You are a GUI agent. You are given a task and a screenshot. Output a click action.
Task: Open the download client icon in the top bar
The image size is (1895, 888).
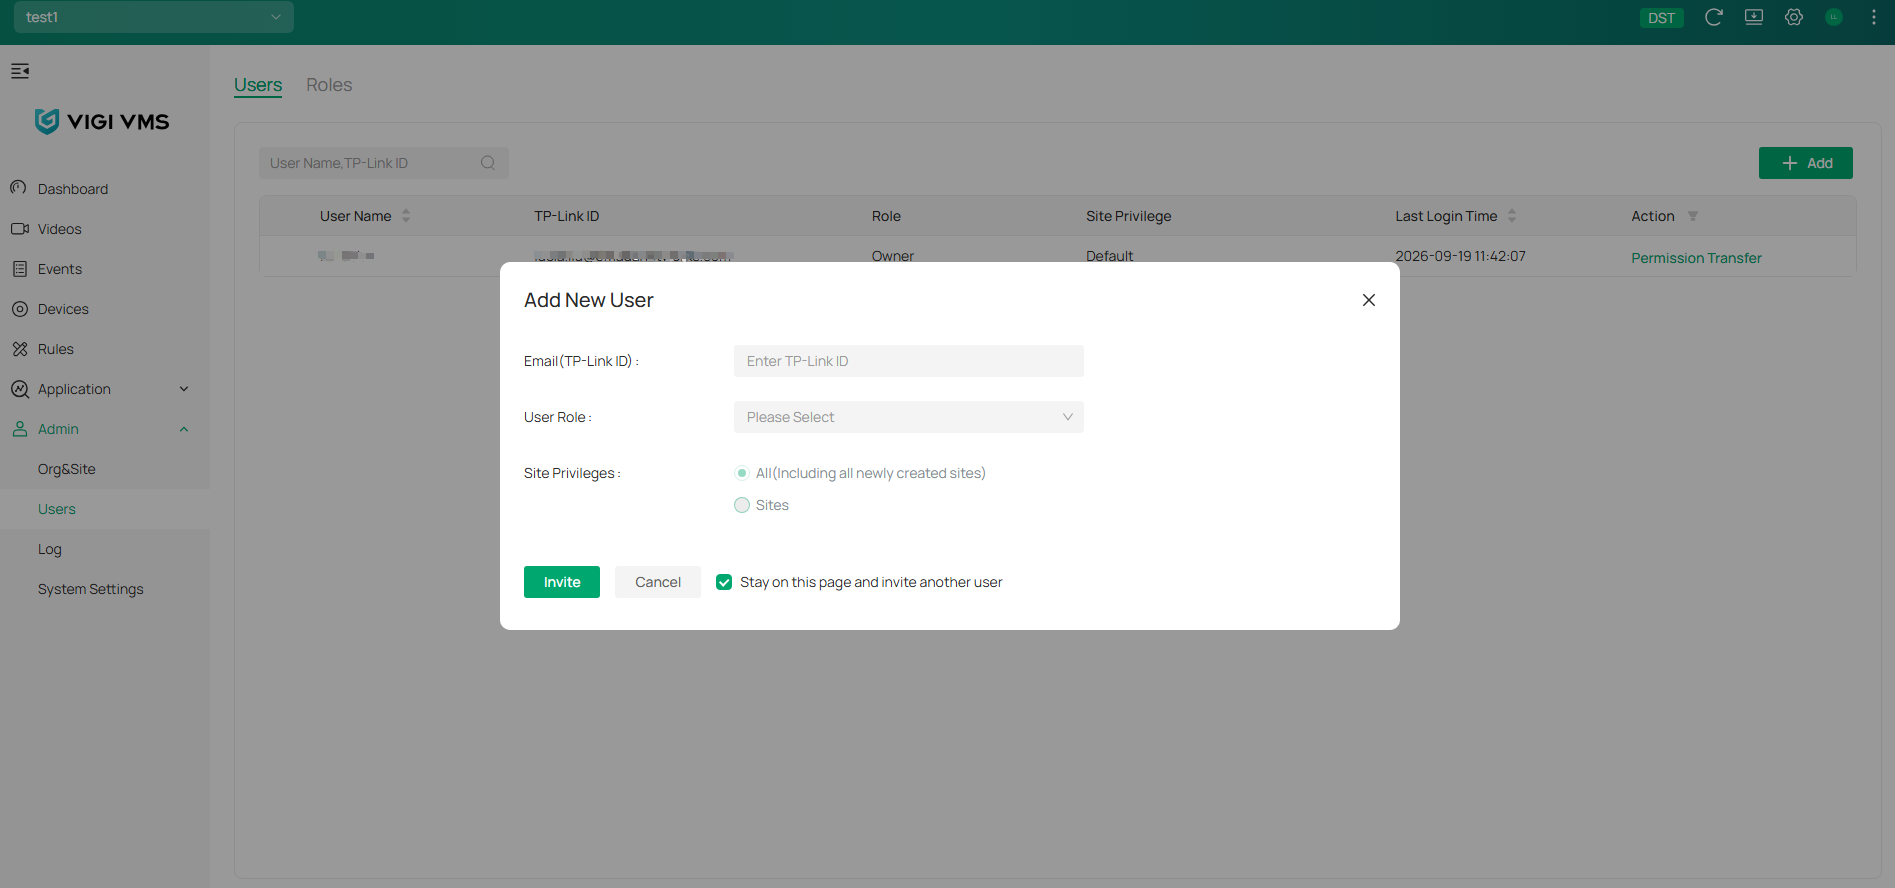[x=1754, y=17]
